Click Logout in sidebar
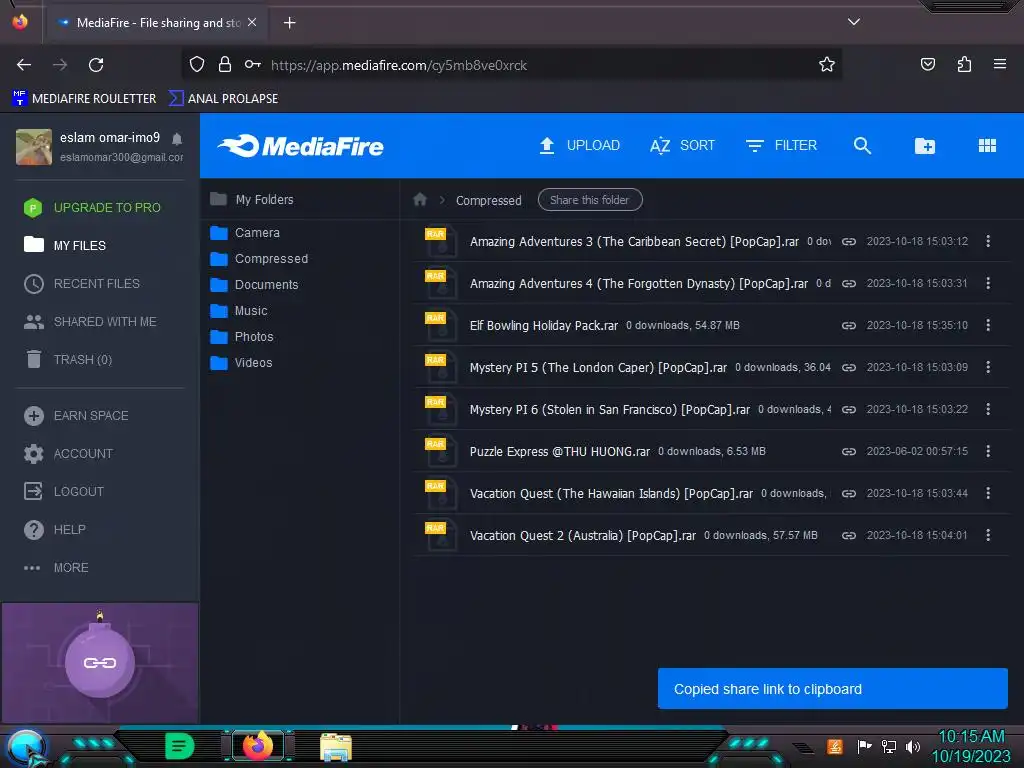The height and width of the screenshot is (768, 1024). (64, 492)
